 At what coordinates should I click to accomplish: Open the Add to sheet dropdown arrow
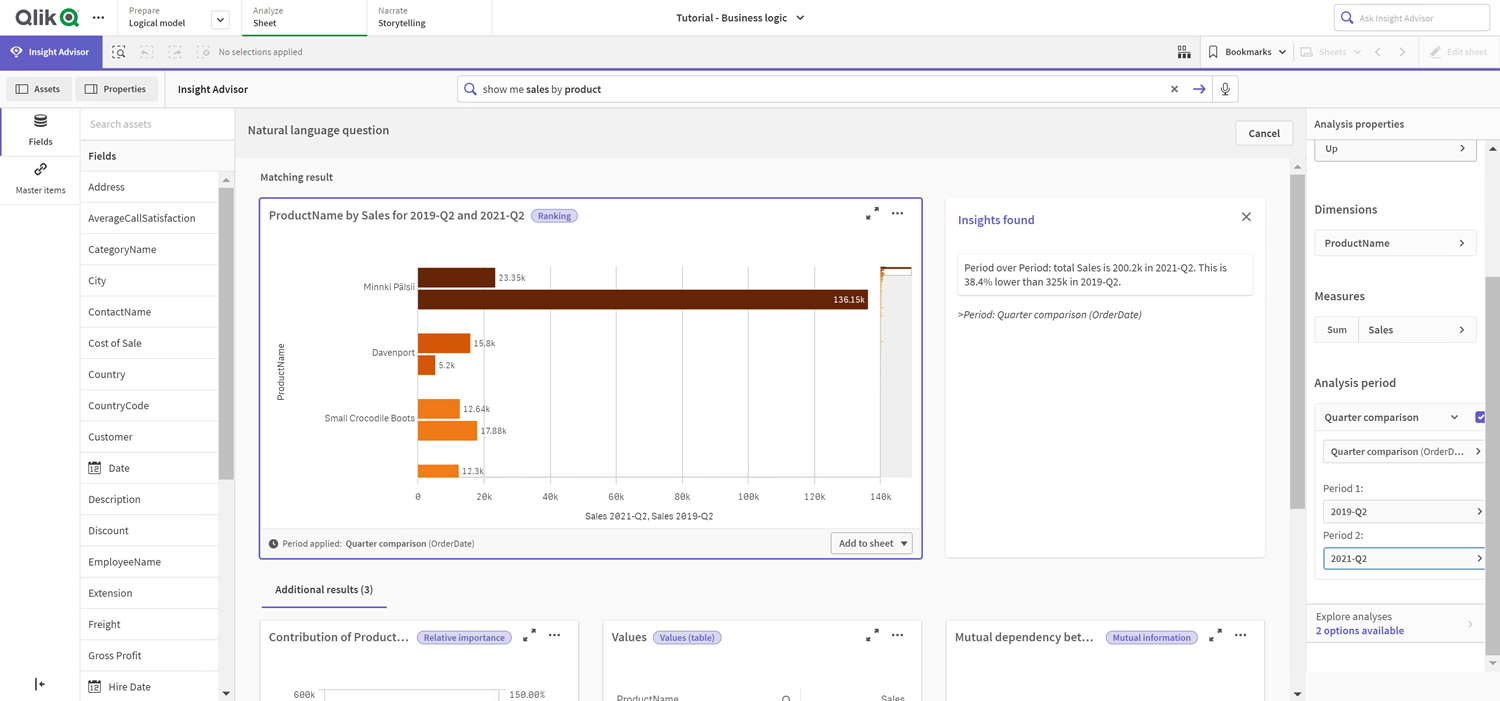[903, 542]
